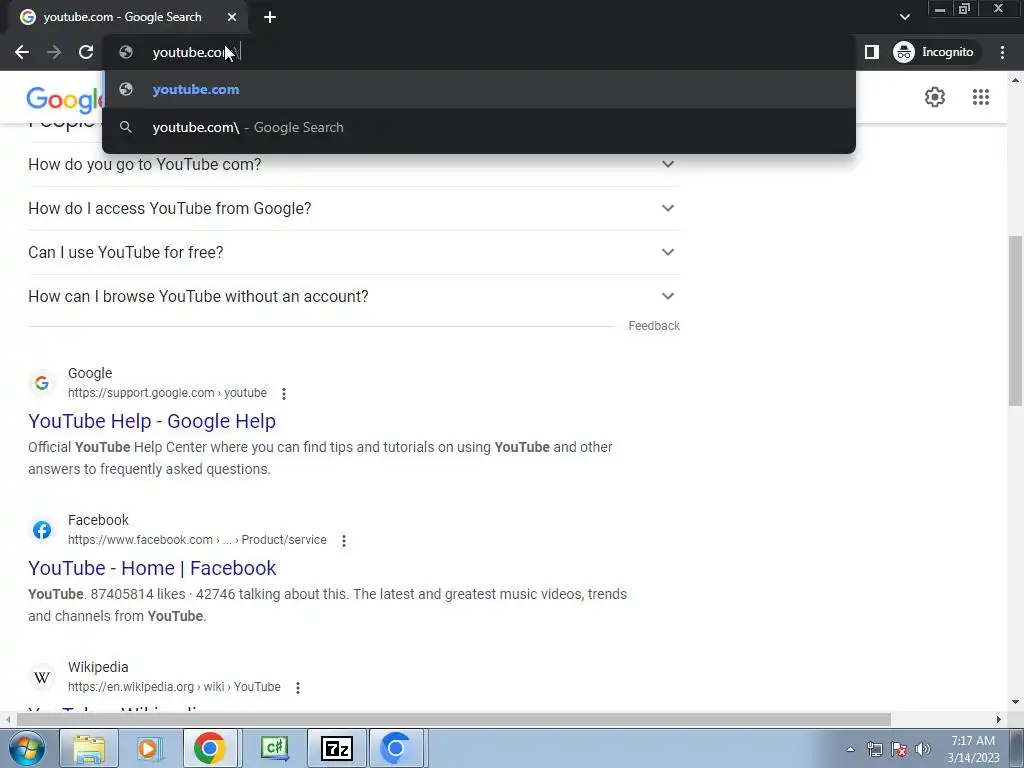Click the address bar text field
Viewport: 1024px width, 768px height.
(479, 52)
